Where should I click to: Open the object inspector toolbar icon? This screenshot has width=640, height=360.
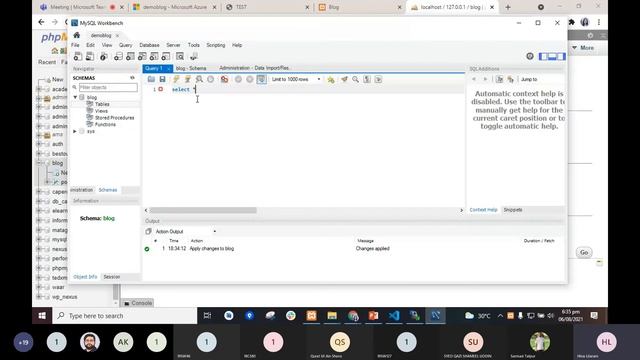click(104, 57)
